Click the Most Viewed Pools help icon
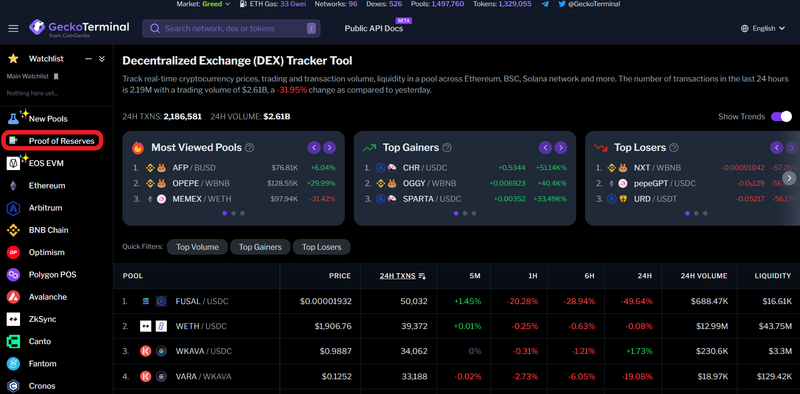800x394 pixels. pos(249,148)
